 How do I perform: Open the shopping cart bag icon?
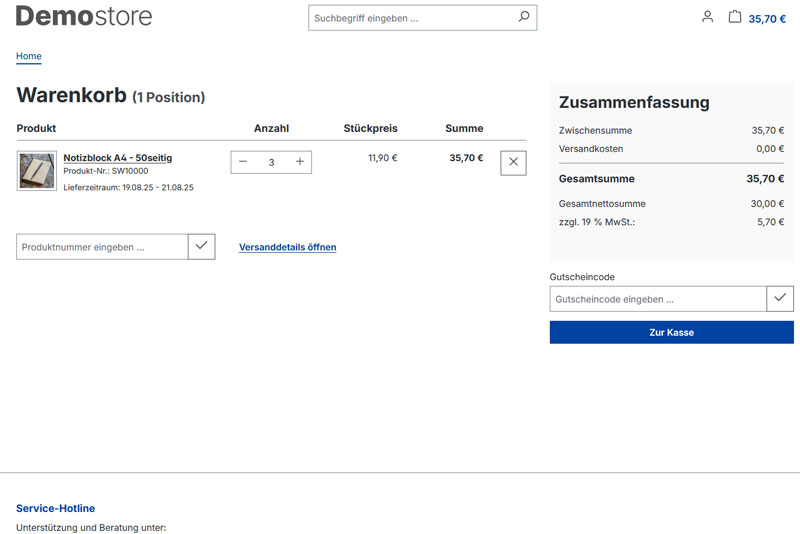click(735, 17)
